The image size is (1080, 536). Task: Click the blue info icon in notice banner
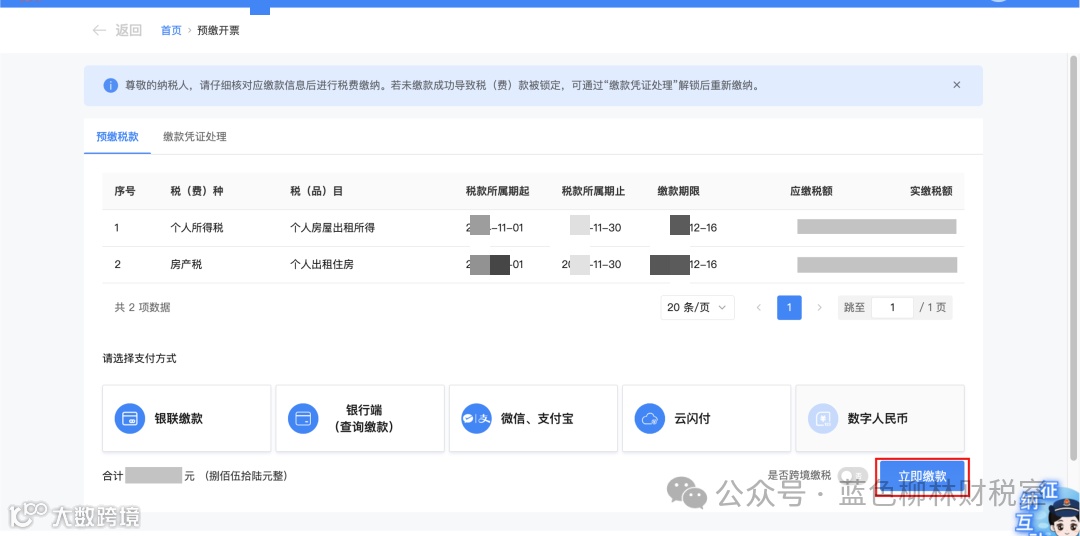pyautogui.click(x=110, y=85)
